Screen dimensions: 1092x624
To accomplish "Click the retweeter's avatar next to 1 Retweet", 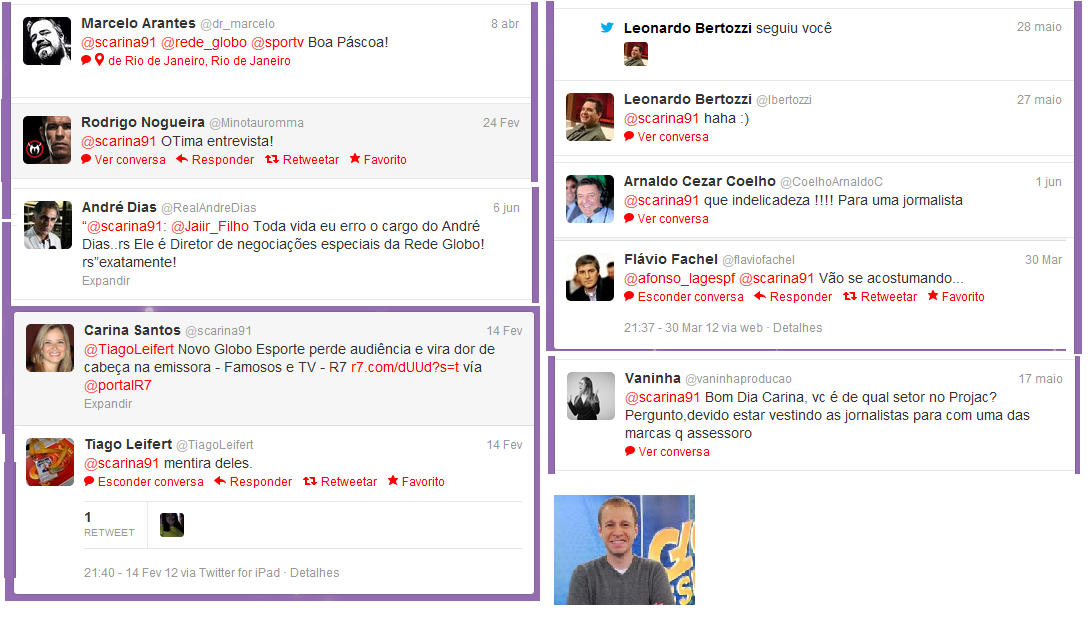I will [172, 524].
